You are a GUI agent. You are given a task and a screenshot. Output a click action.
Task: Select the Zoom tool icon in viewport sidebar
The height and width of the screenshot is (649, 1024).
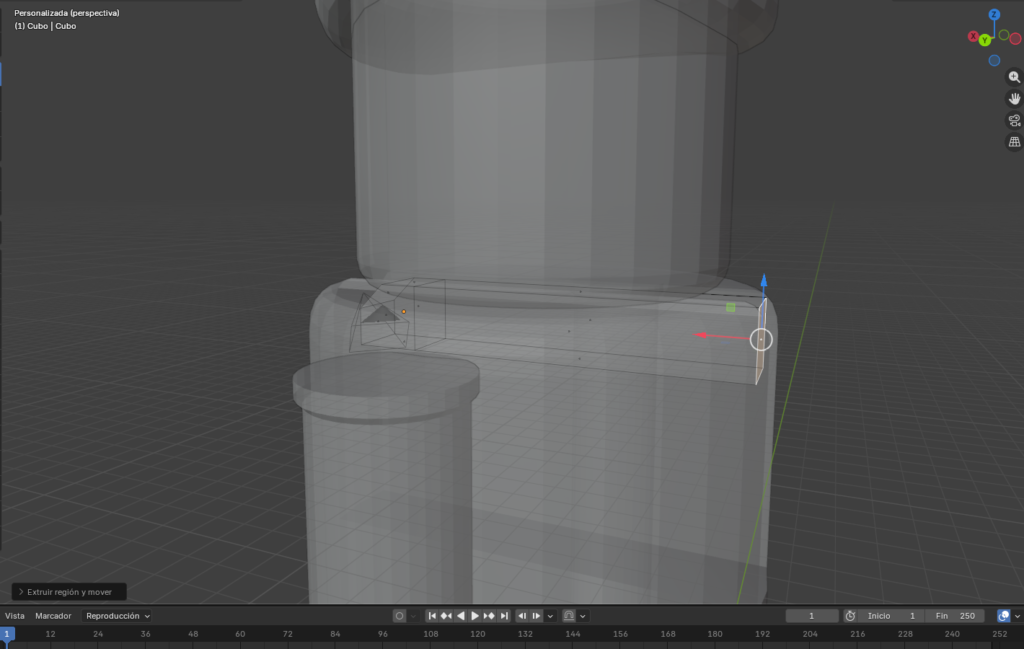tap(1014, 77)
